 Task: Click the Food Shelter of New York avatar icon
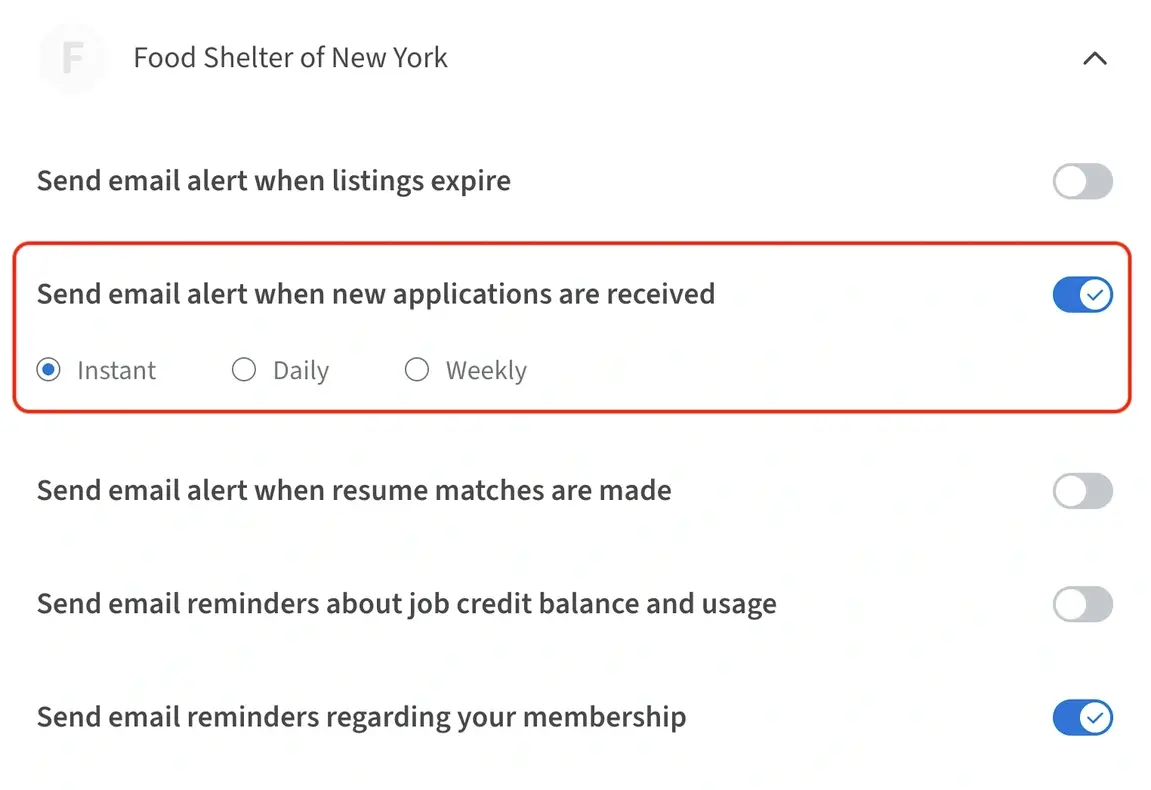click(72, 58)
